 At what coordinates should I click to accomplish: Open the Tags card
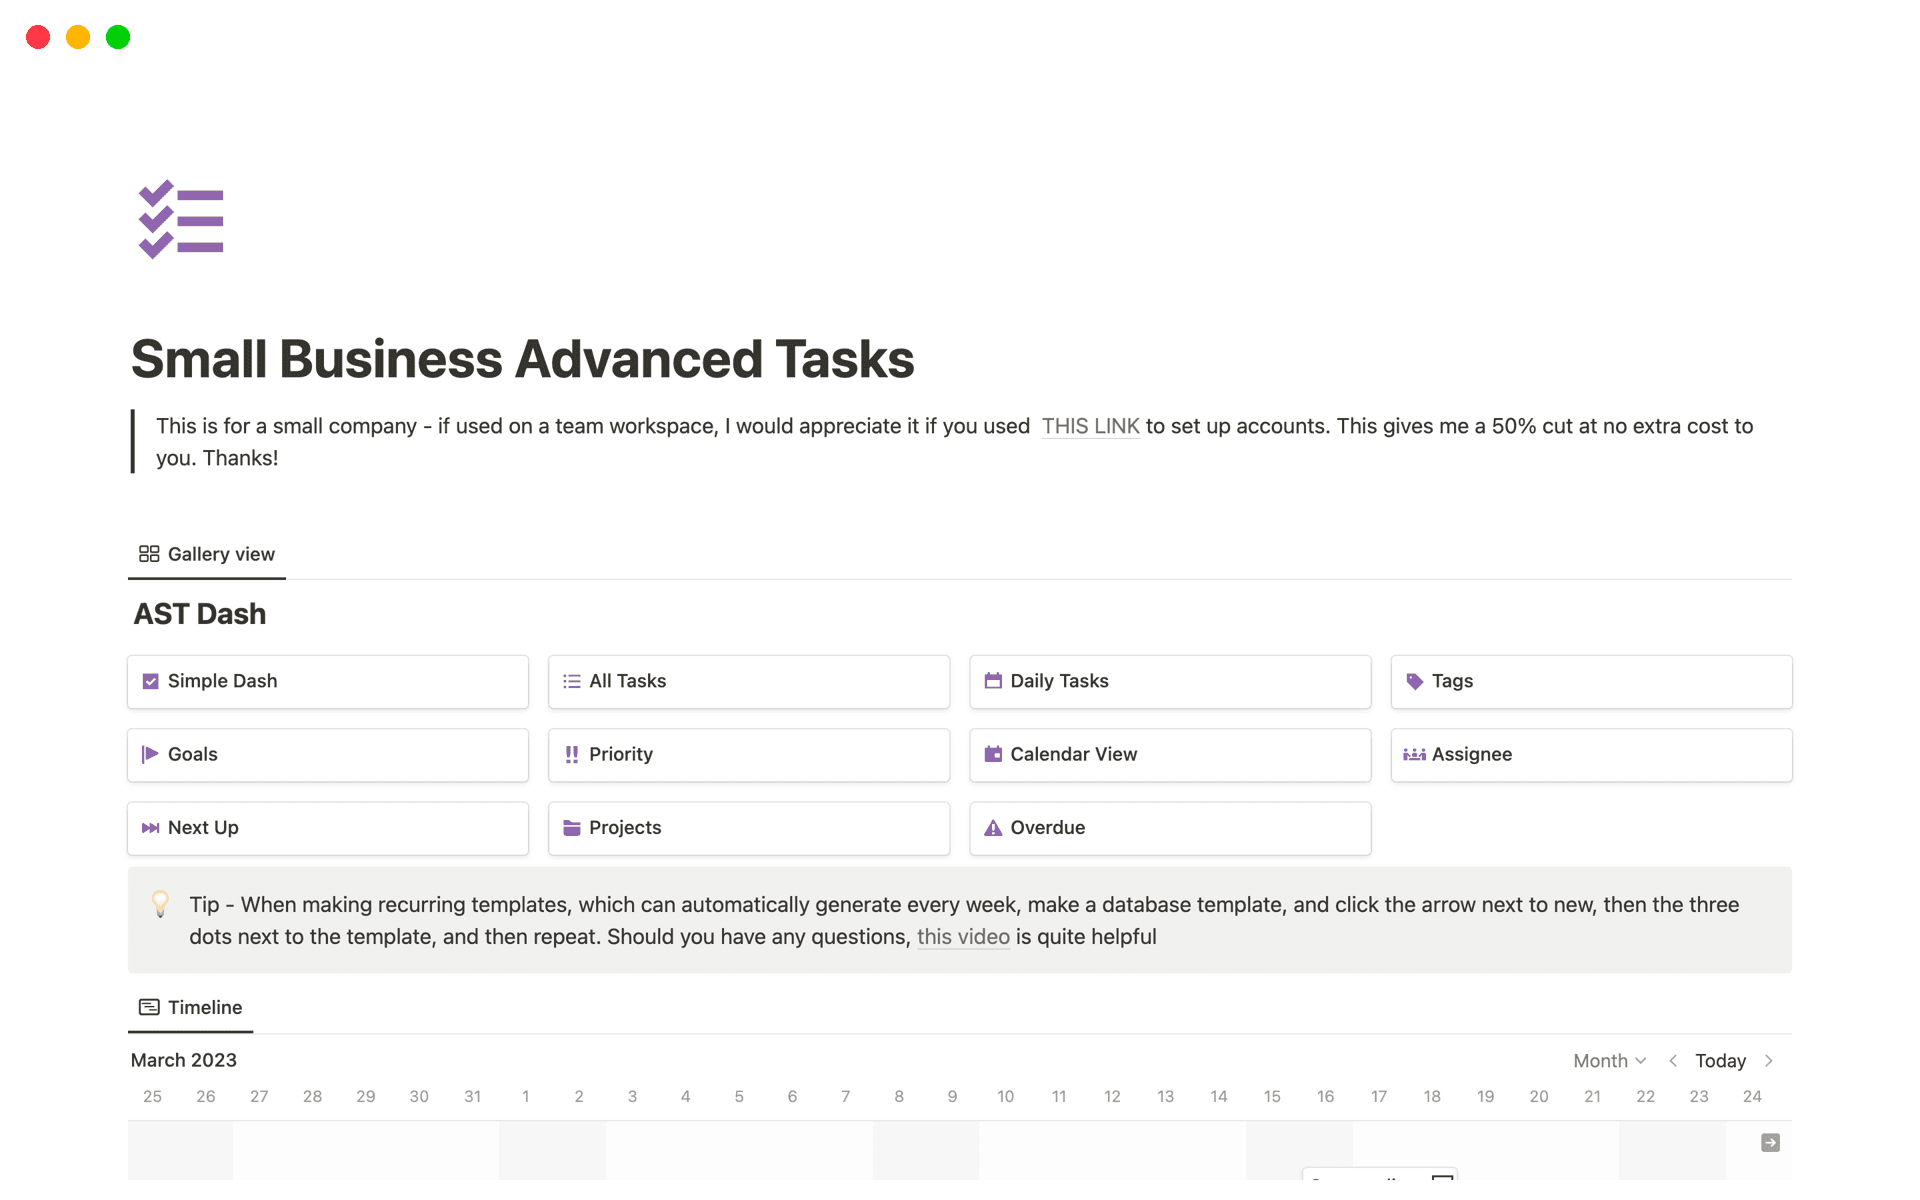tap(1591, 682)
